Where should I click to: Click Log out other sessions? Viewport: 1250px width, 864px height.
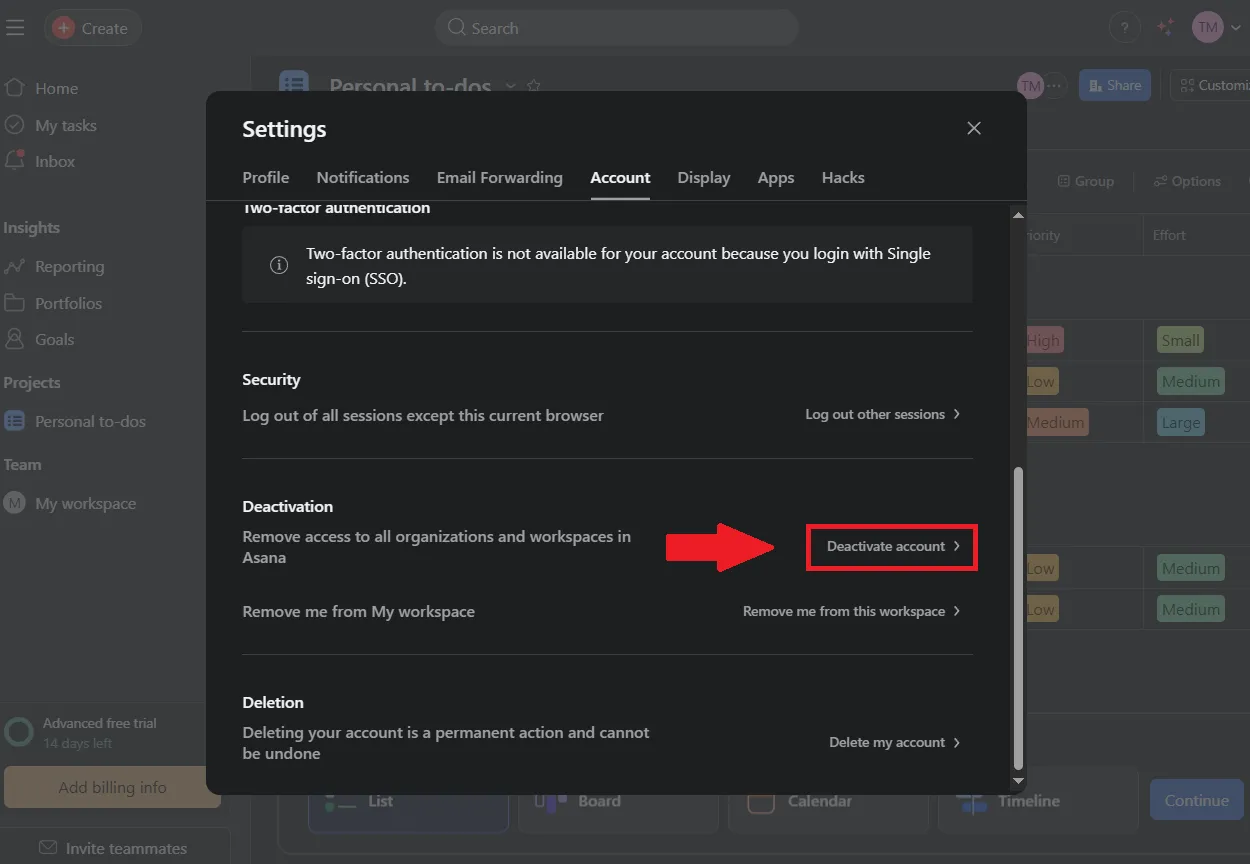coord(883,414)
